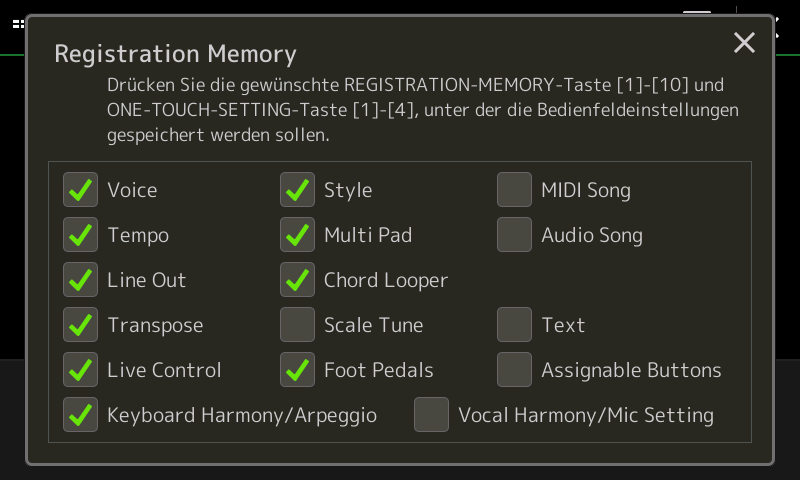Toggle the Chord Looper checkbox
Screen dimensions: 800x480
297,280
